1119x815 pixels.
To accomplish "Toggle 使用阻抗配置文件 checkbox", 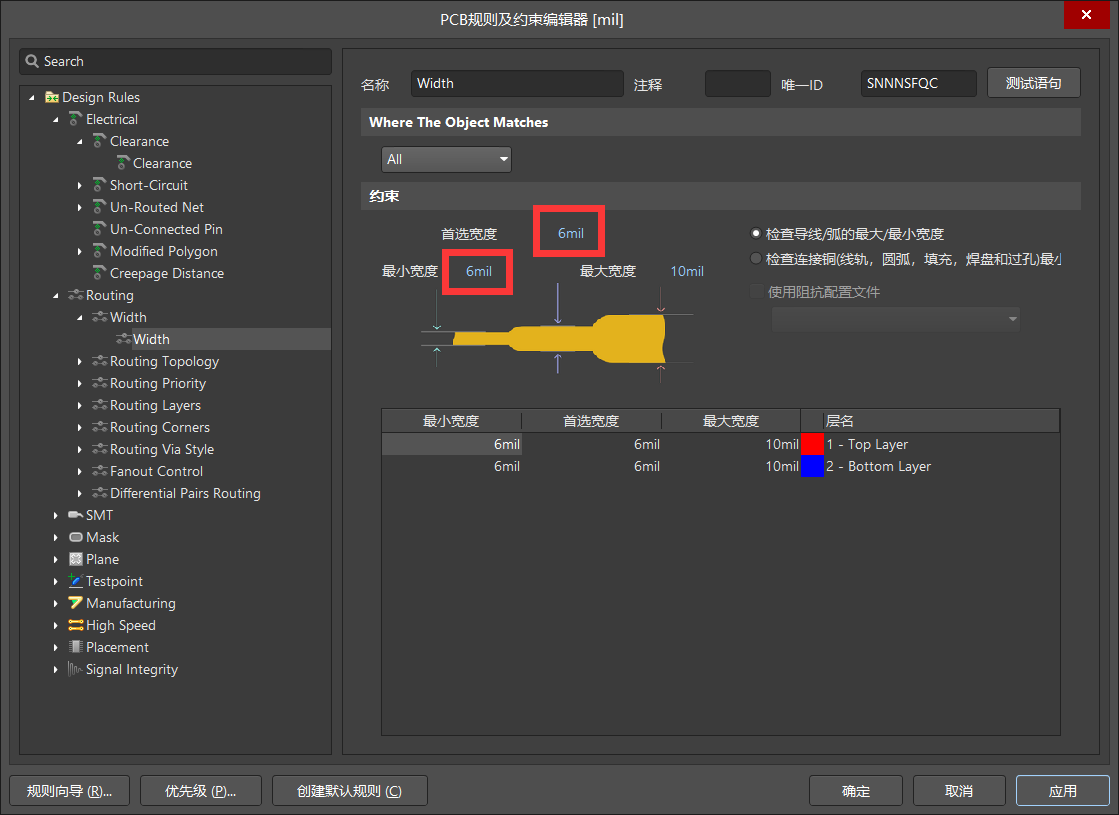I will pos(756,291).
